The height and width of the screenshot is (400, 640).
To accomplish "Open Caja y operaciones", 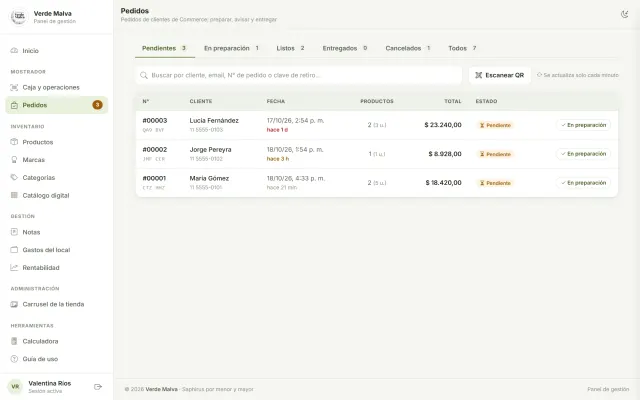I will [x=57, y=87].
